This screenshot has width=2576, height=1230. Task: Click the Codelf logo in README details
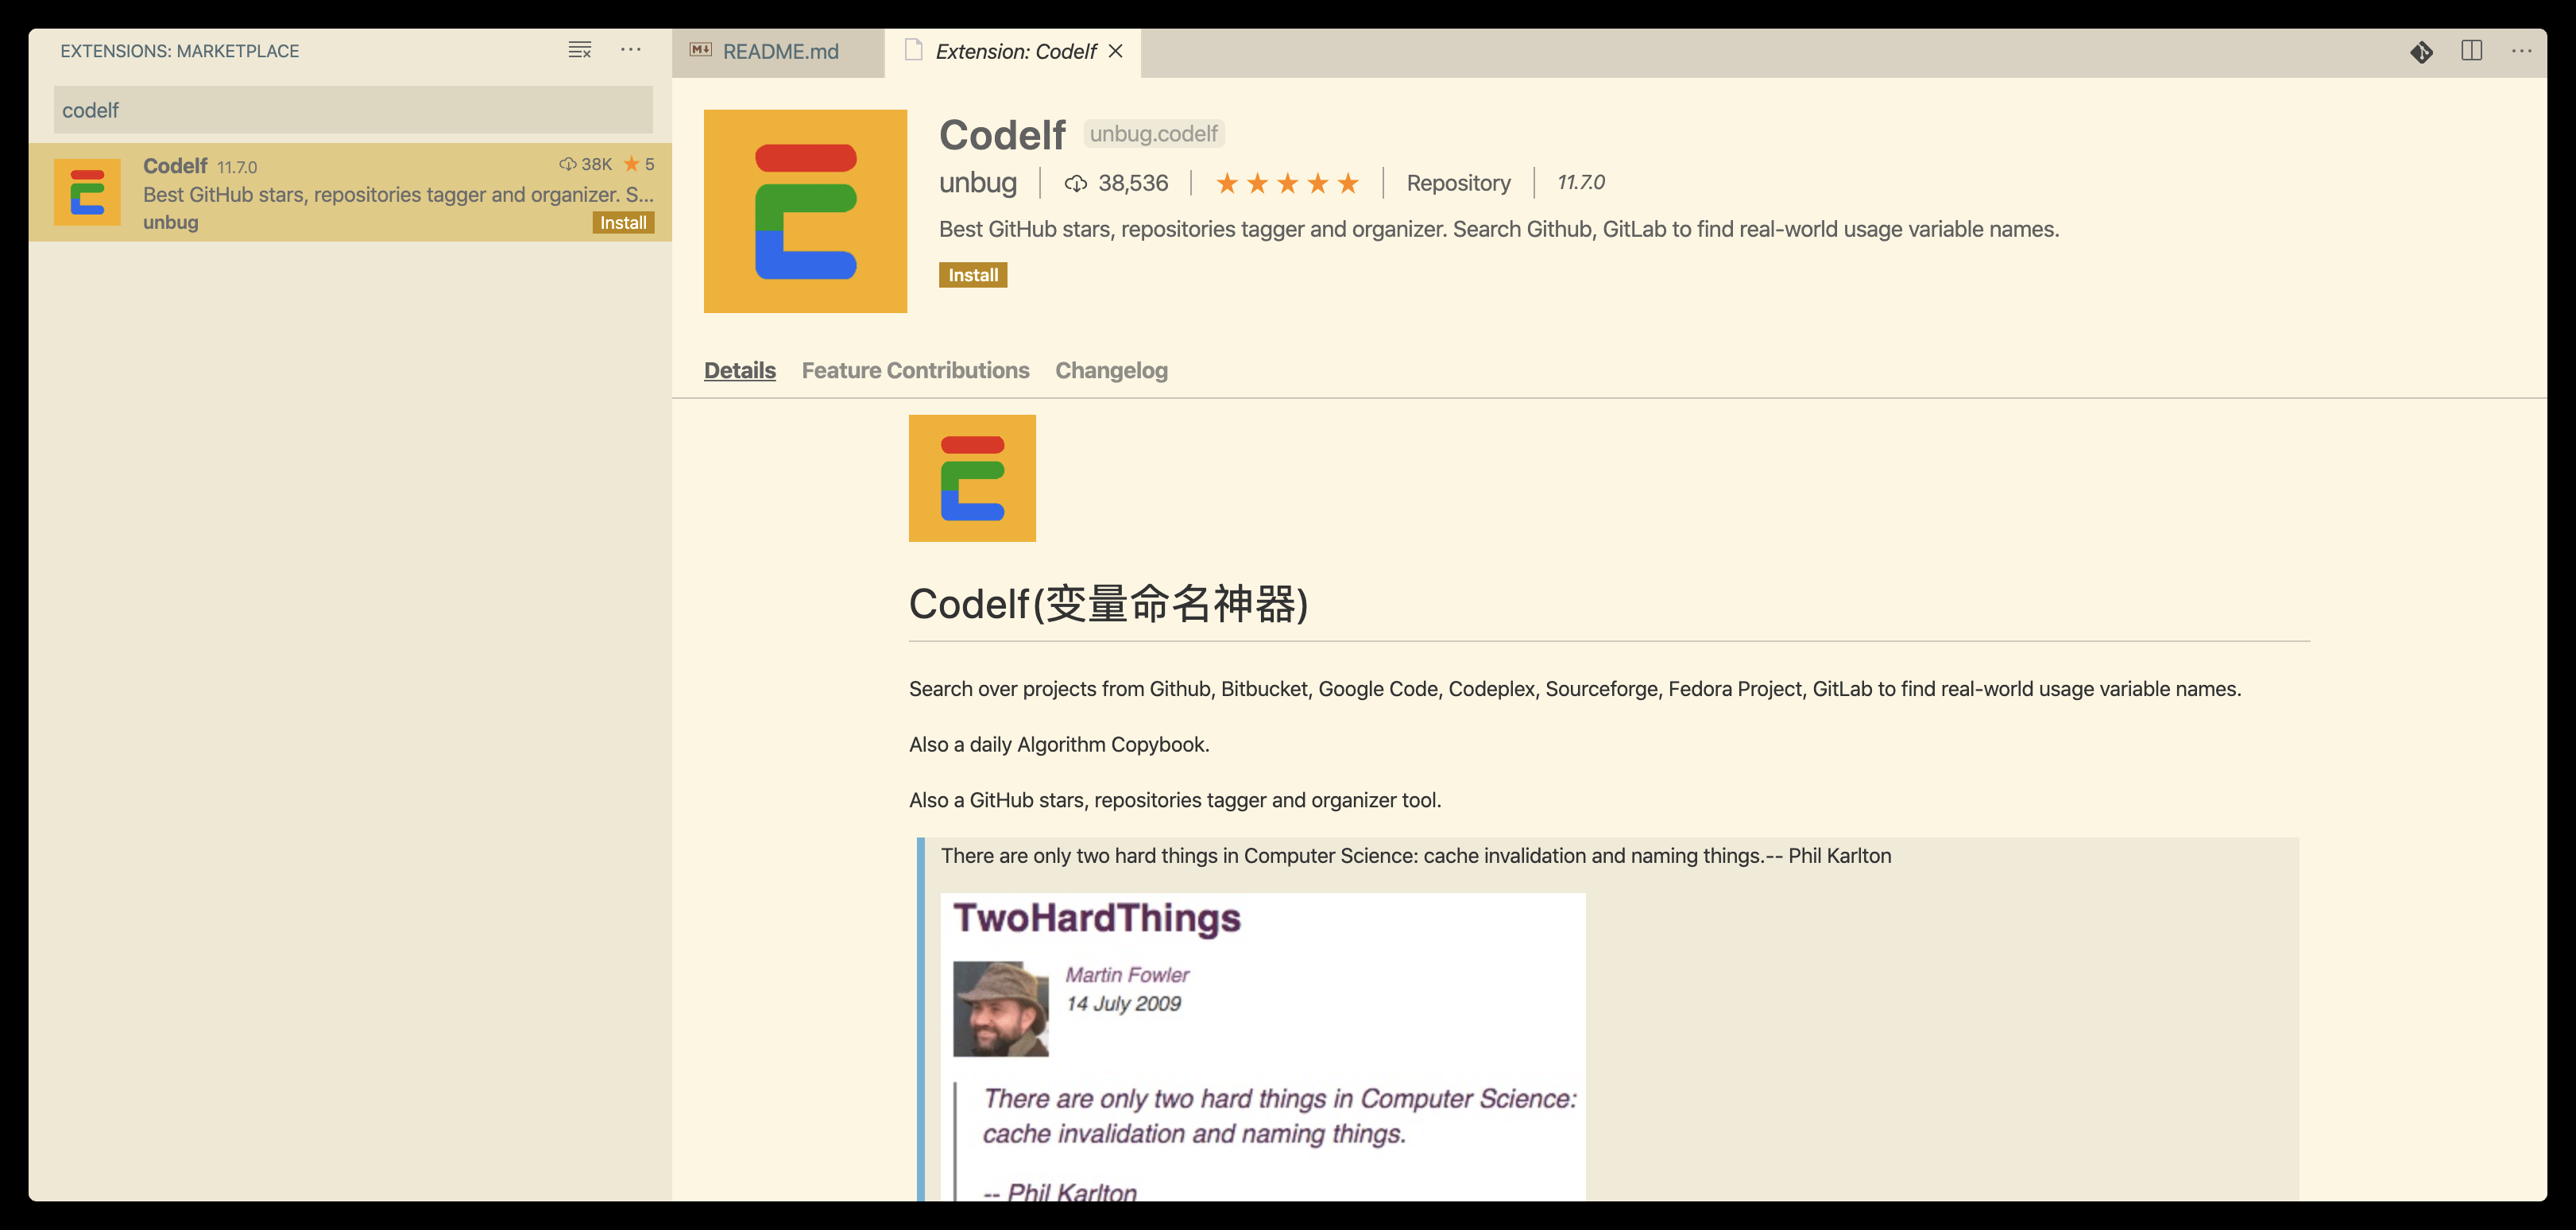click(972, 478)
